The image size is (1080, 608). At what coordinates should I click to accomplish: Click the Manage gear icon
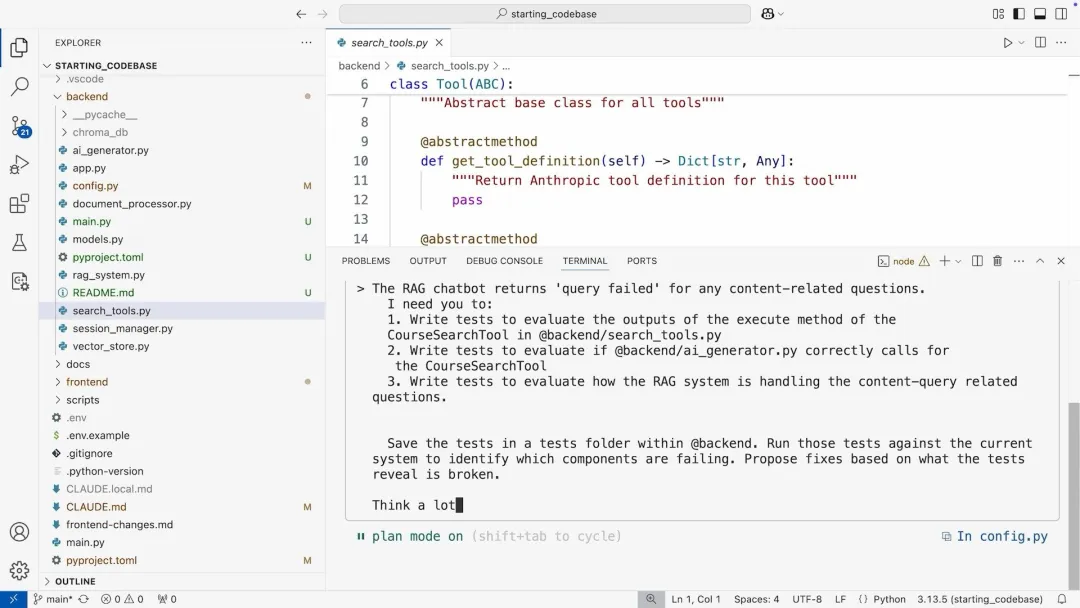19,571
